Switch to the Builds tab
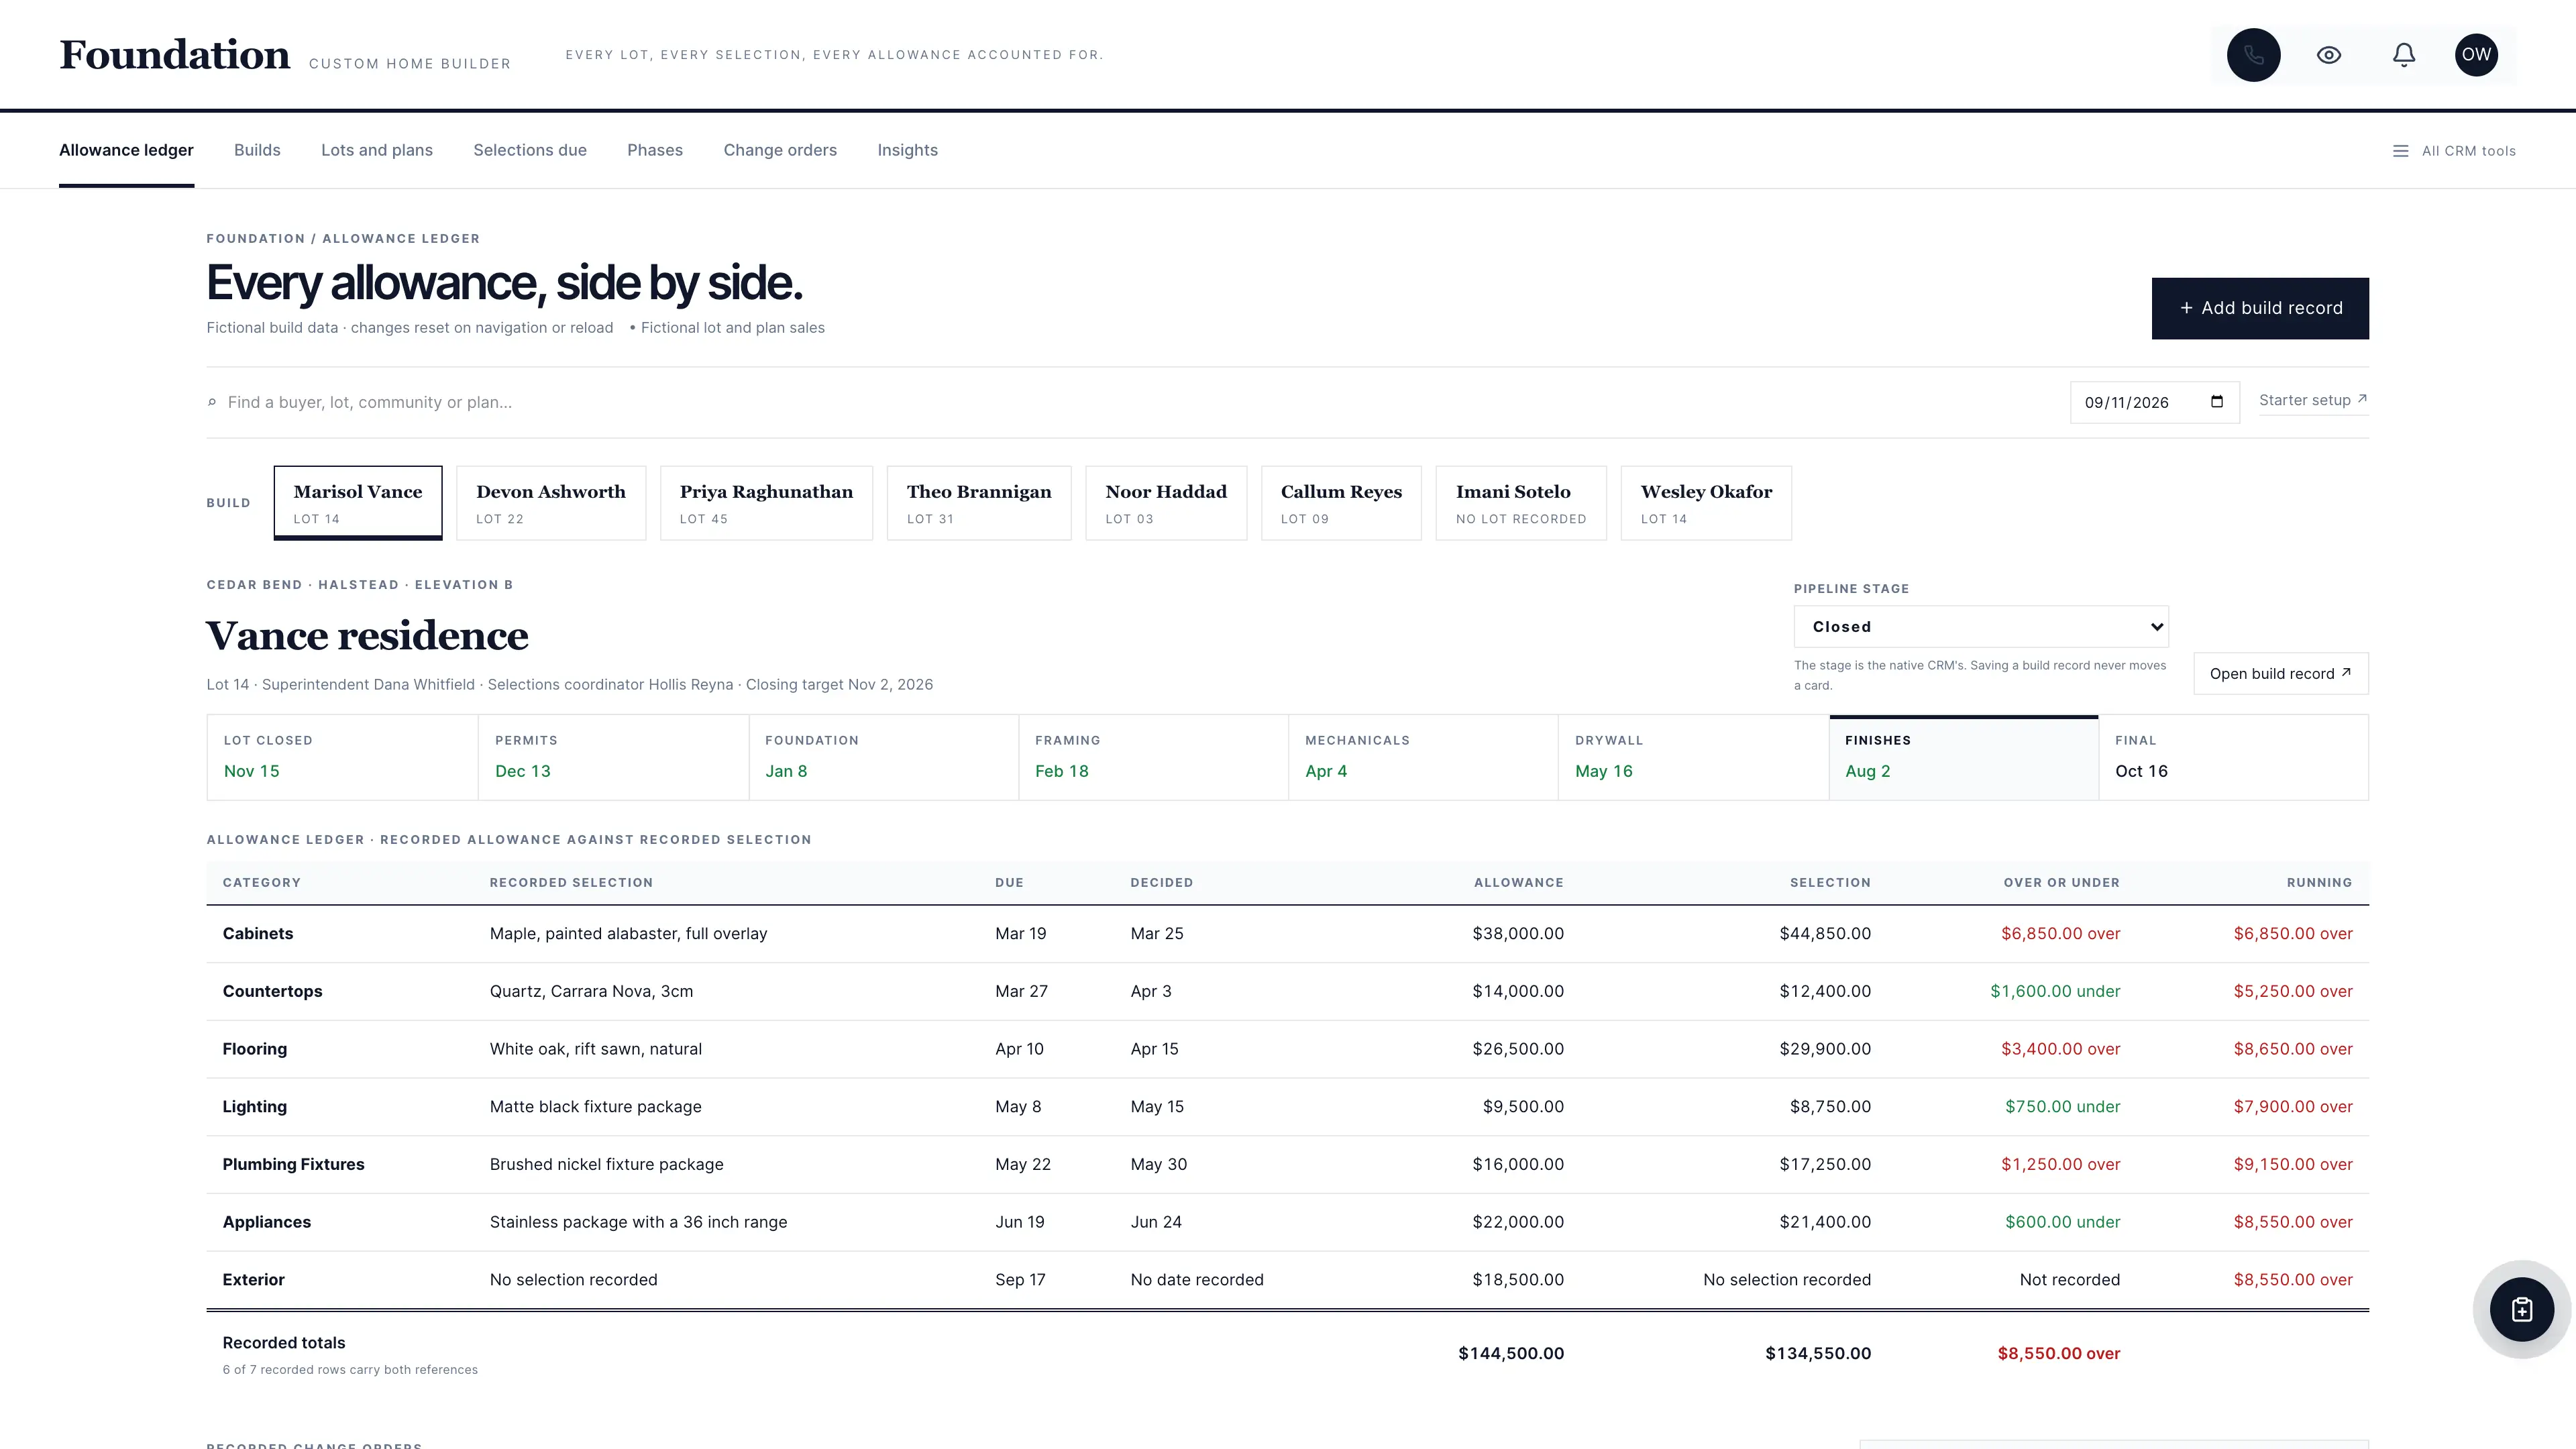The width and height of the screenshot is (2576, 1449). point(257,150)
